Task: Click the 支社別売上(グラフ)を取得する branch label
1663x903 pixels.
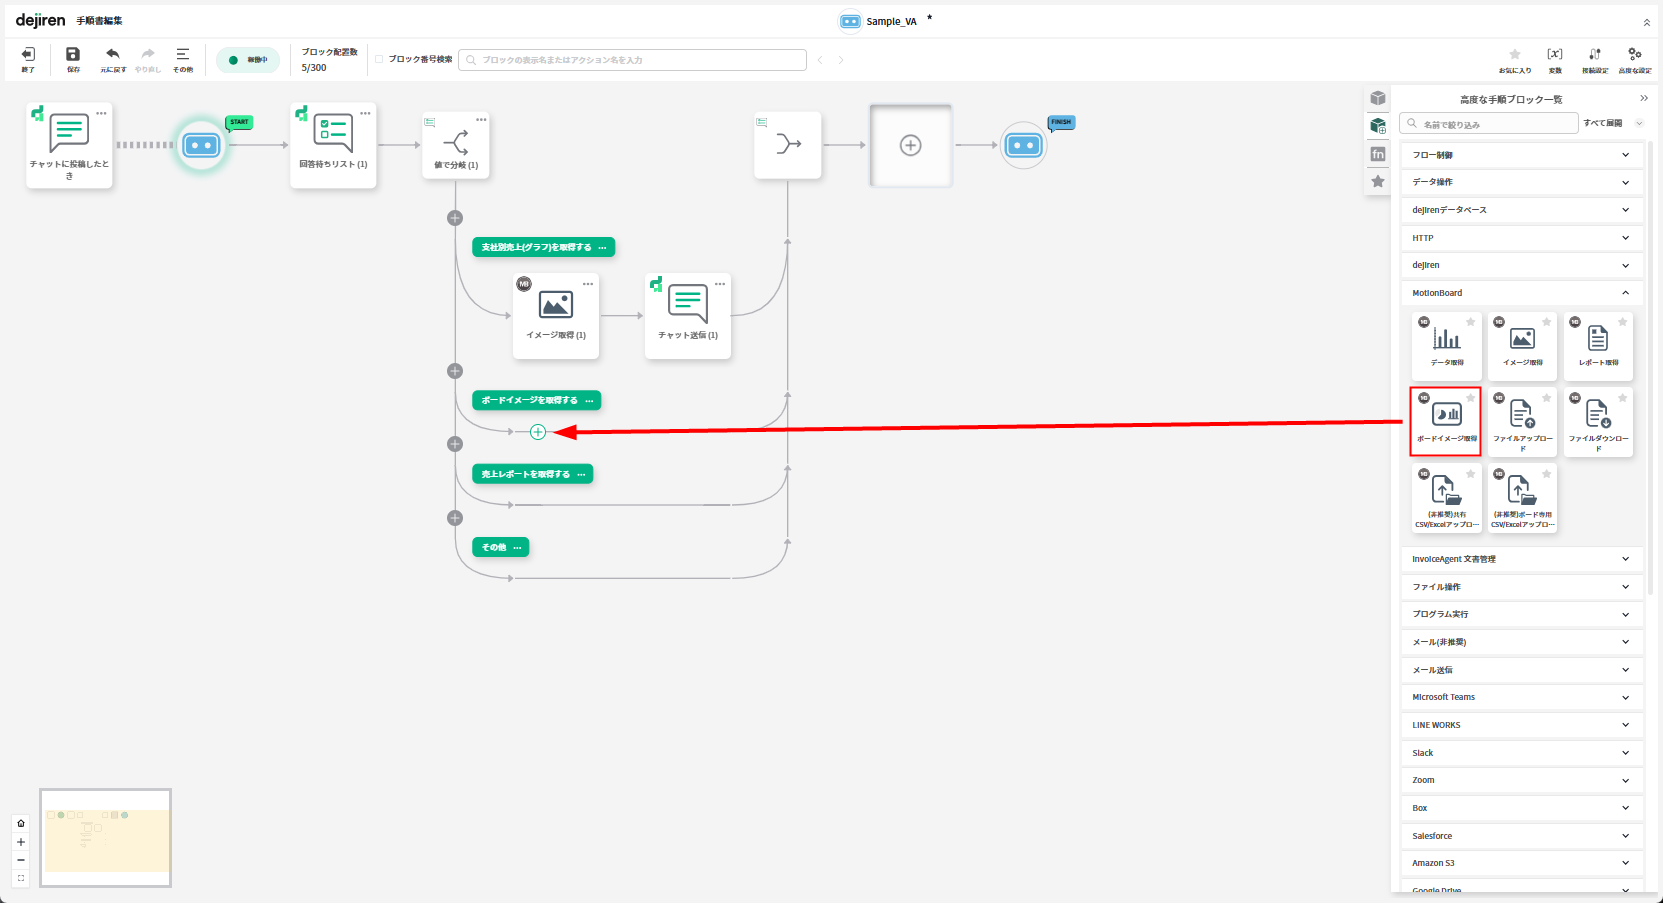Action: [536, 247]
